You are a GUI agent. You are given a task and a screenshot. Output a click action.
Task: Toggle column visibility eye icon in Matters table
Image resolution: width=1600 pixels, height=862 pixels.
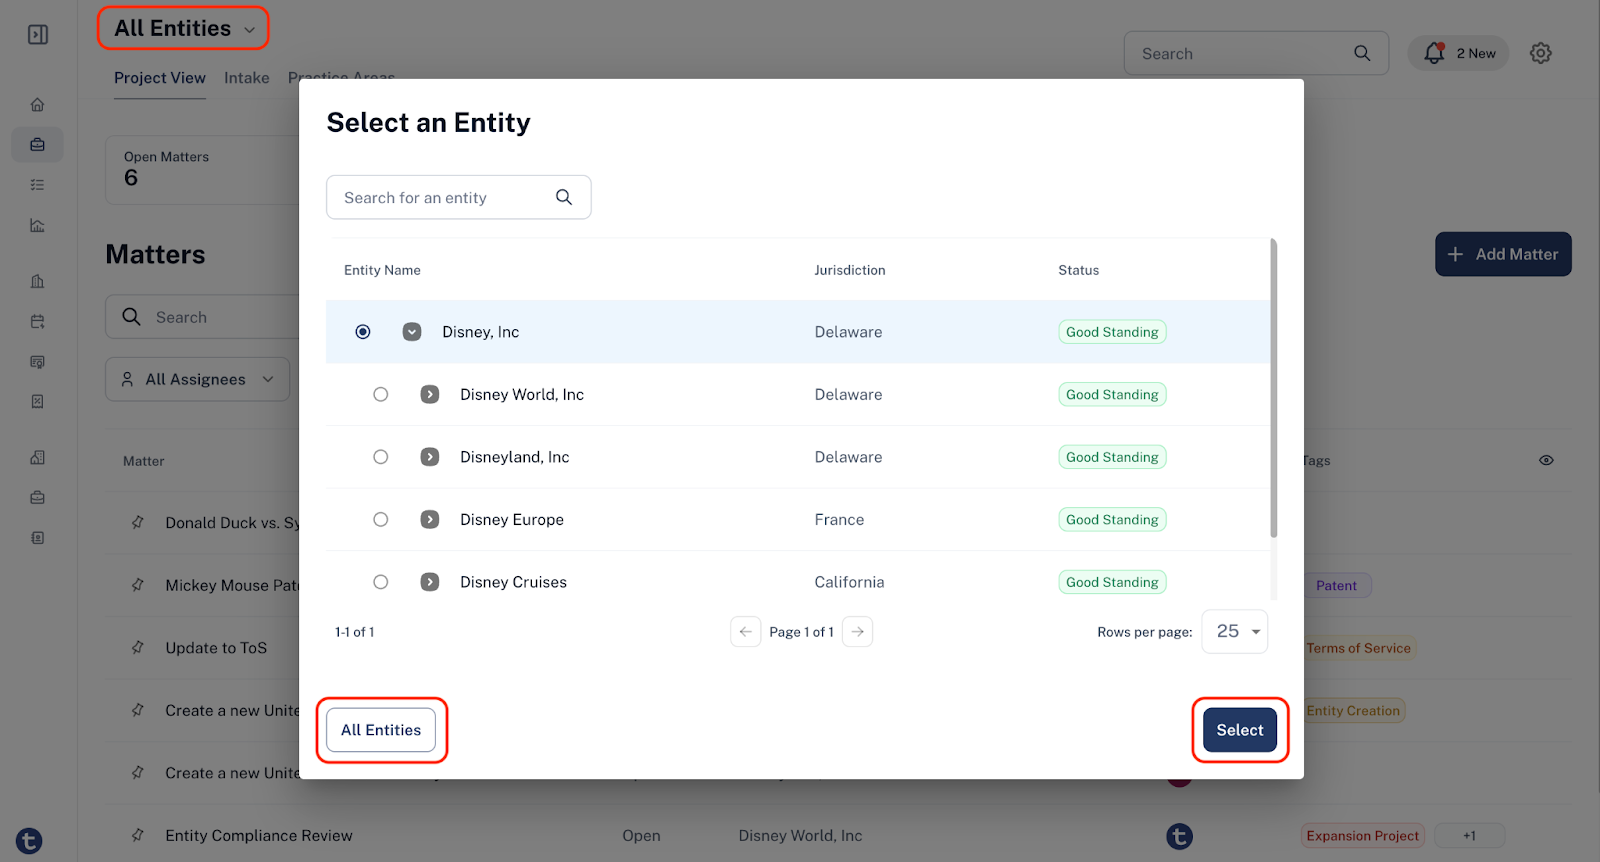1546,460
